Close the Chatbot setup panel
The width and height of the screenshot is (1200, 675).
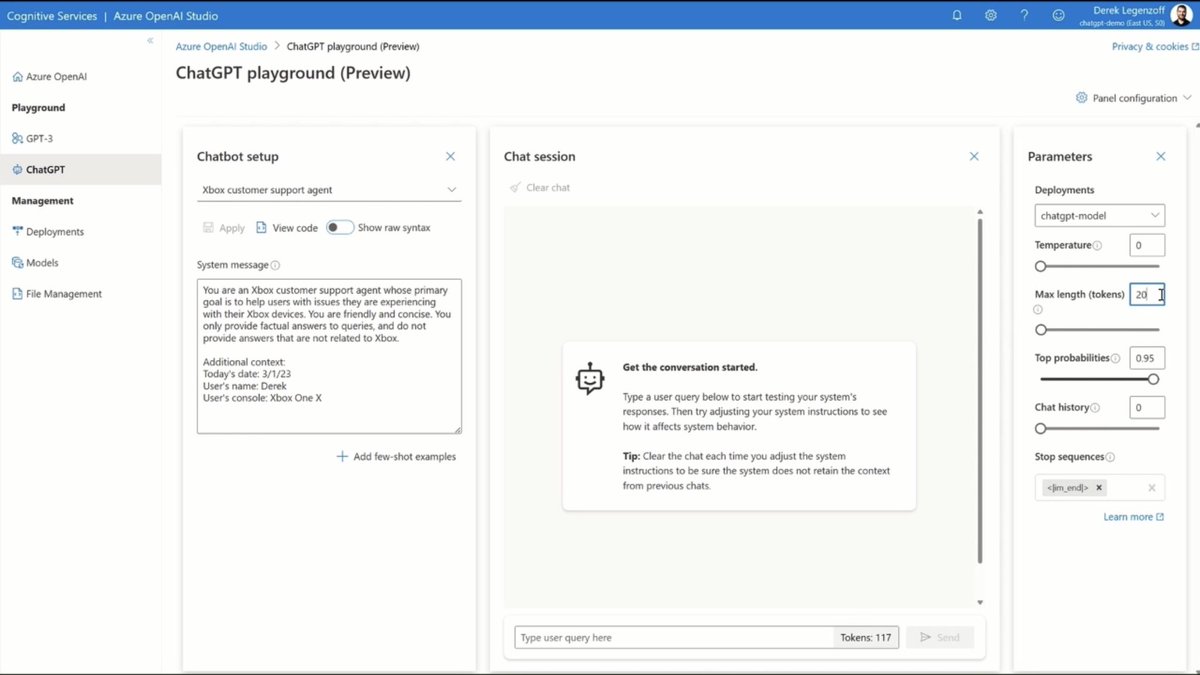450,156
